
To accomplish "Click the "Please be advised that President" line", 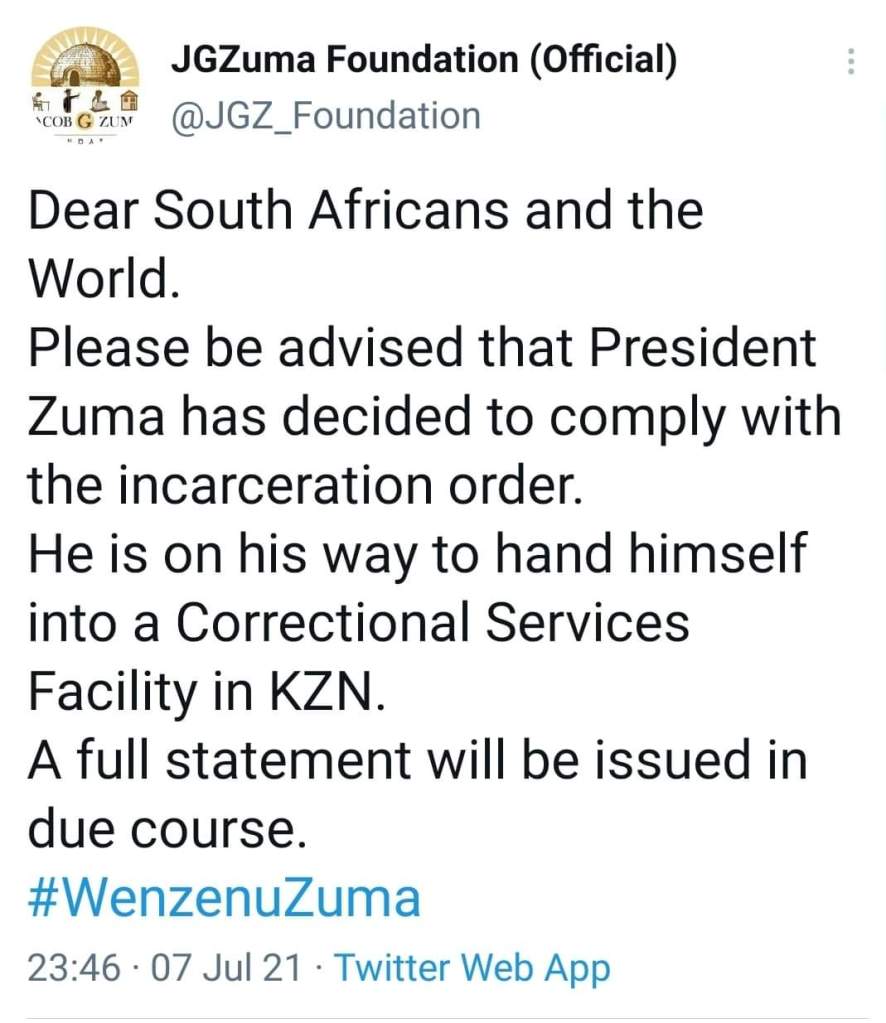I will tap(422, 349).
